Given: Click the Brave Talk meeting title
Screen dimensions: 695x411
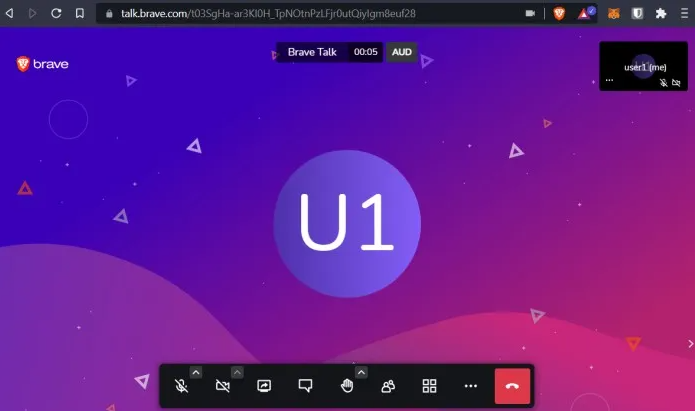Looking at the screenshot, I should tap(312, 52).
